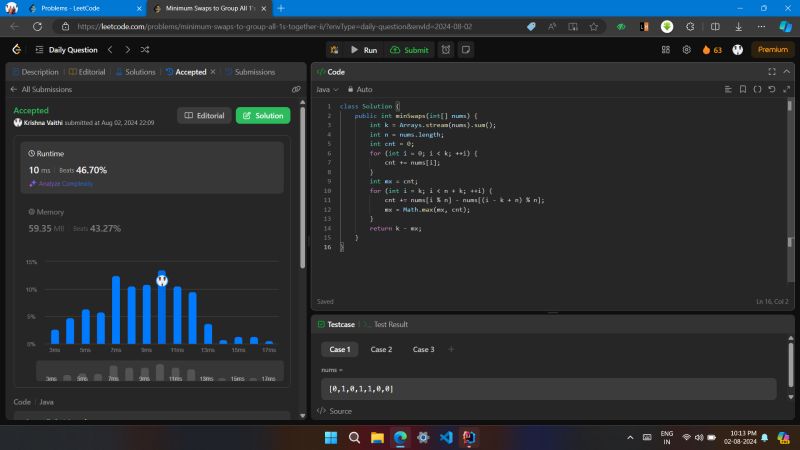Submit the solution with the Submit button
This screenshot has height=450, width=800.
409,49
